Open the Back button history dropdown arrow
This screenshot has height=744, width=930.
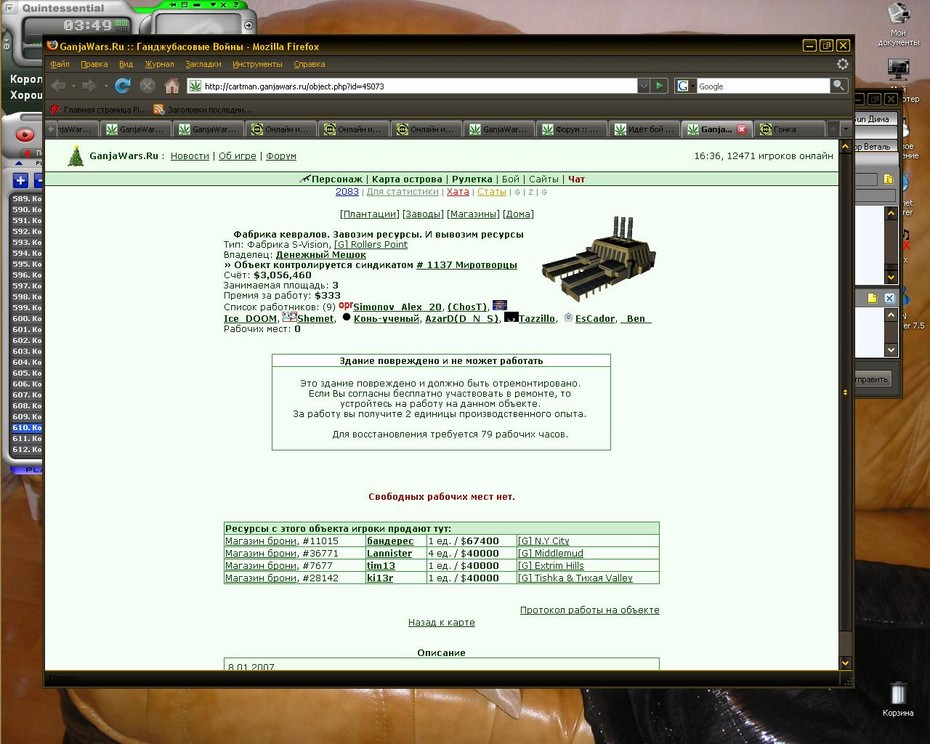74,86
